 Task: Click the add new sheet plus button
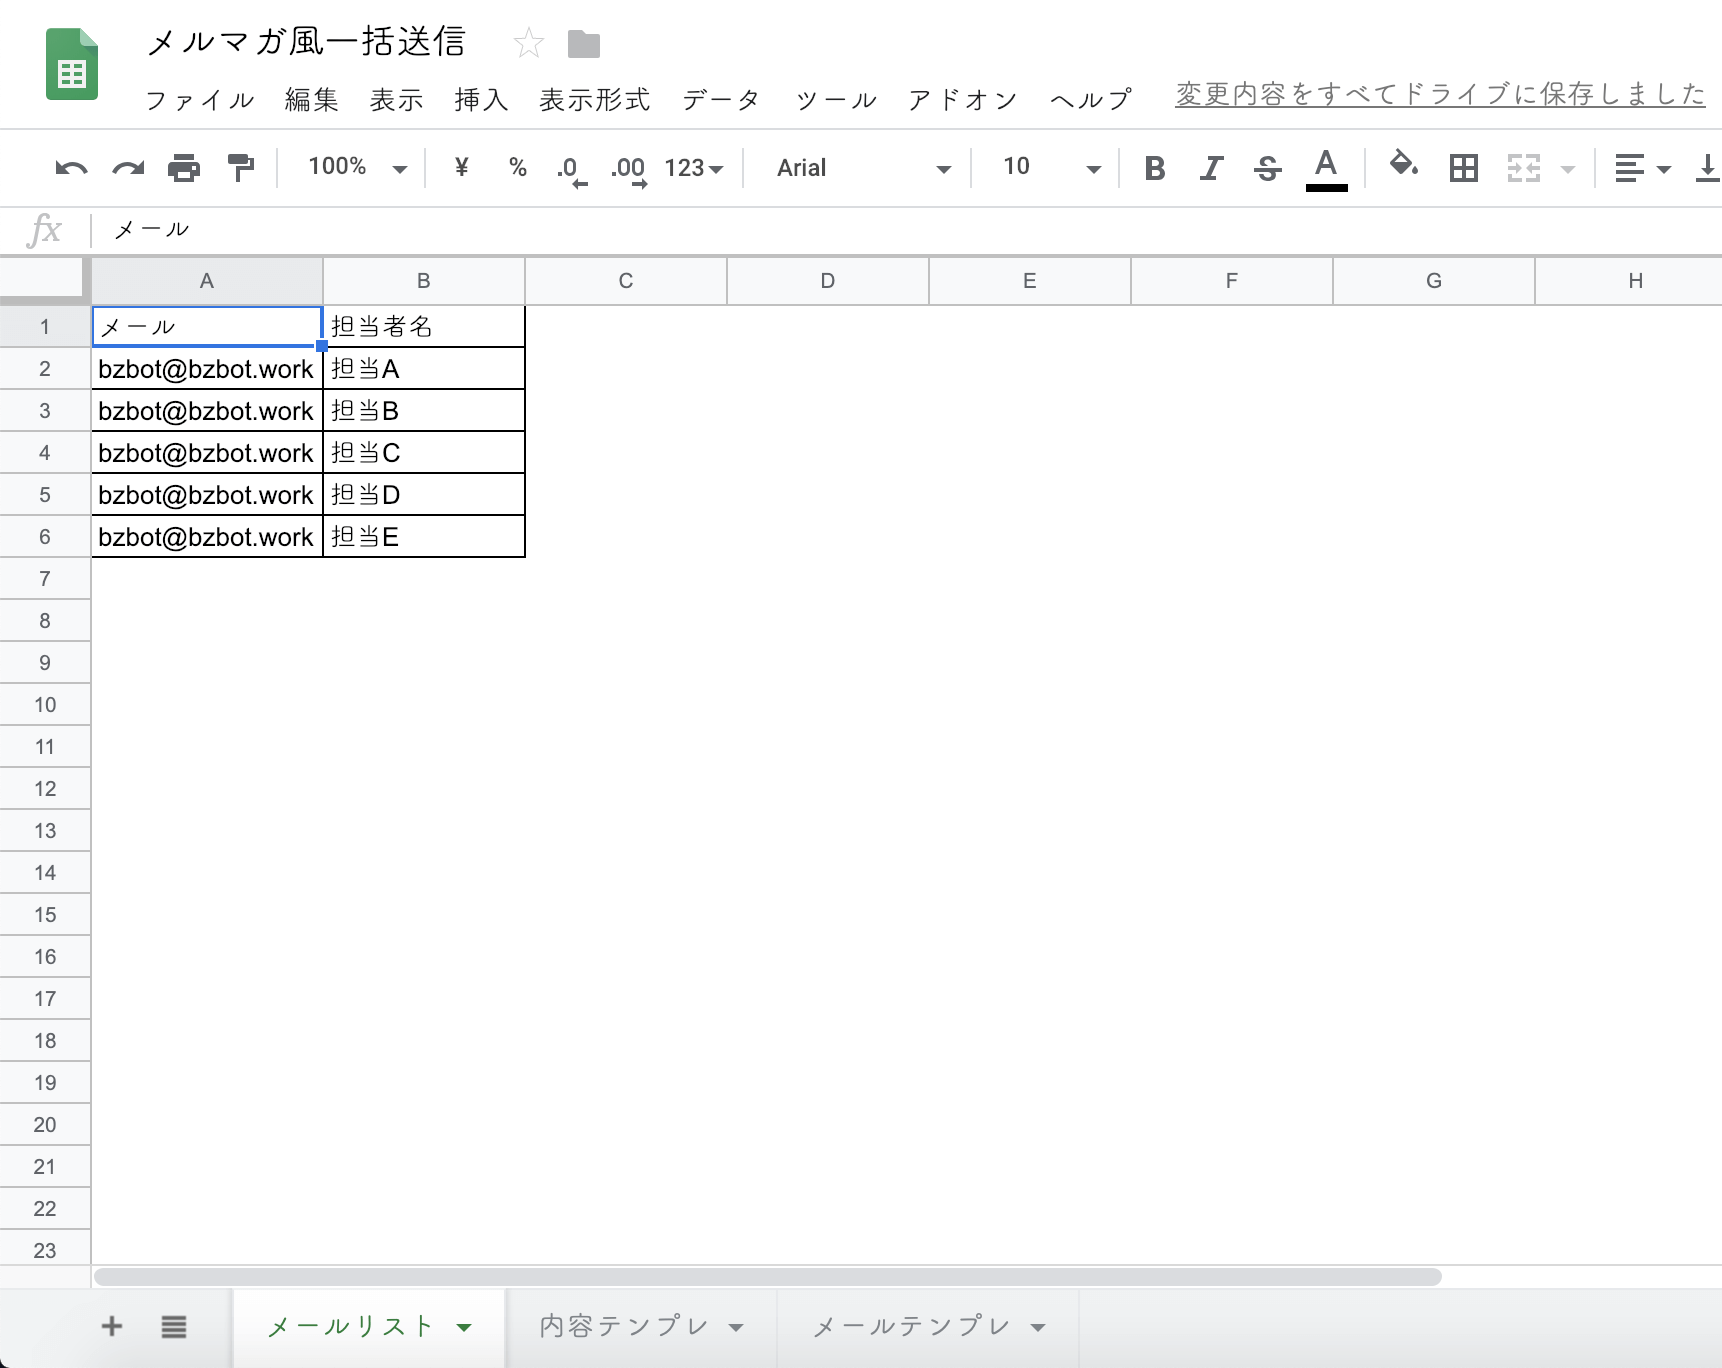click(112, 1327)
